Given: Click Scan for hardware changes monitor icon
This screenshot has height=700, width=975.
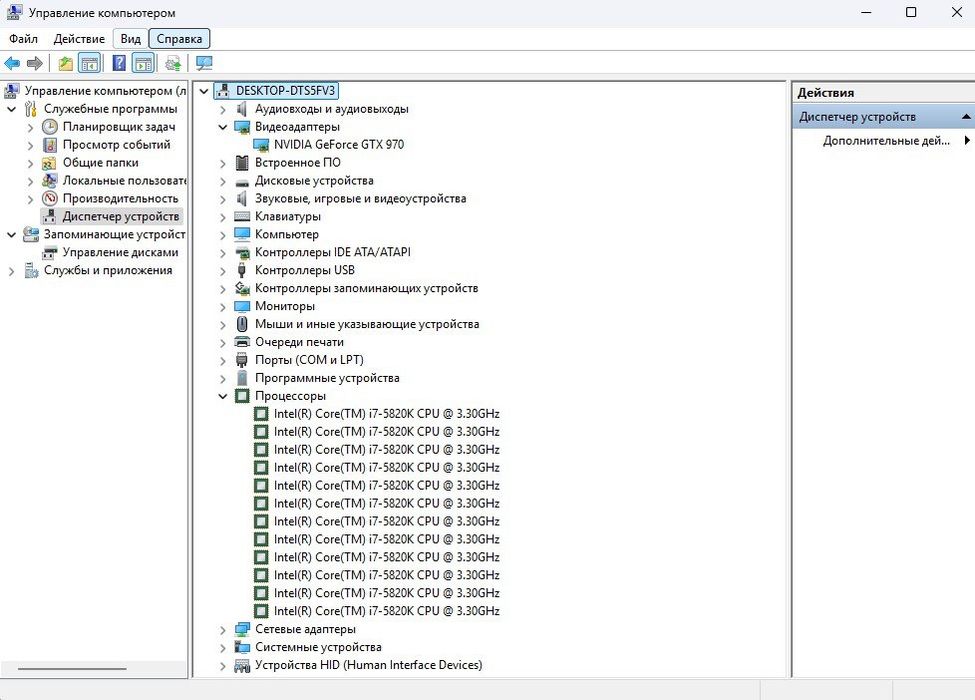Looking at the screenshot, I should click(204, 63).
